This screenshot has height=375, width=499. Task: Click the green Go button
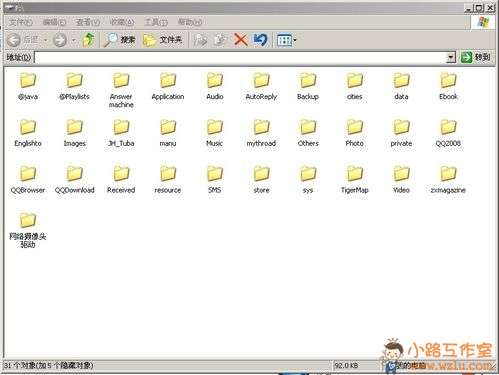tap(475, 57)
